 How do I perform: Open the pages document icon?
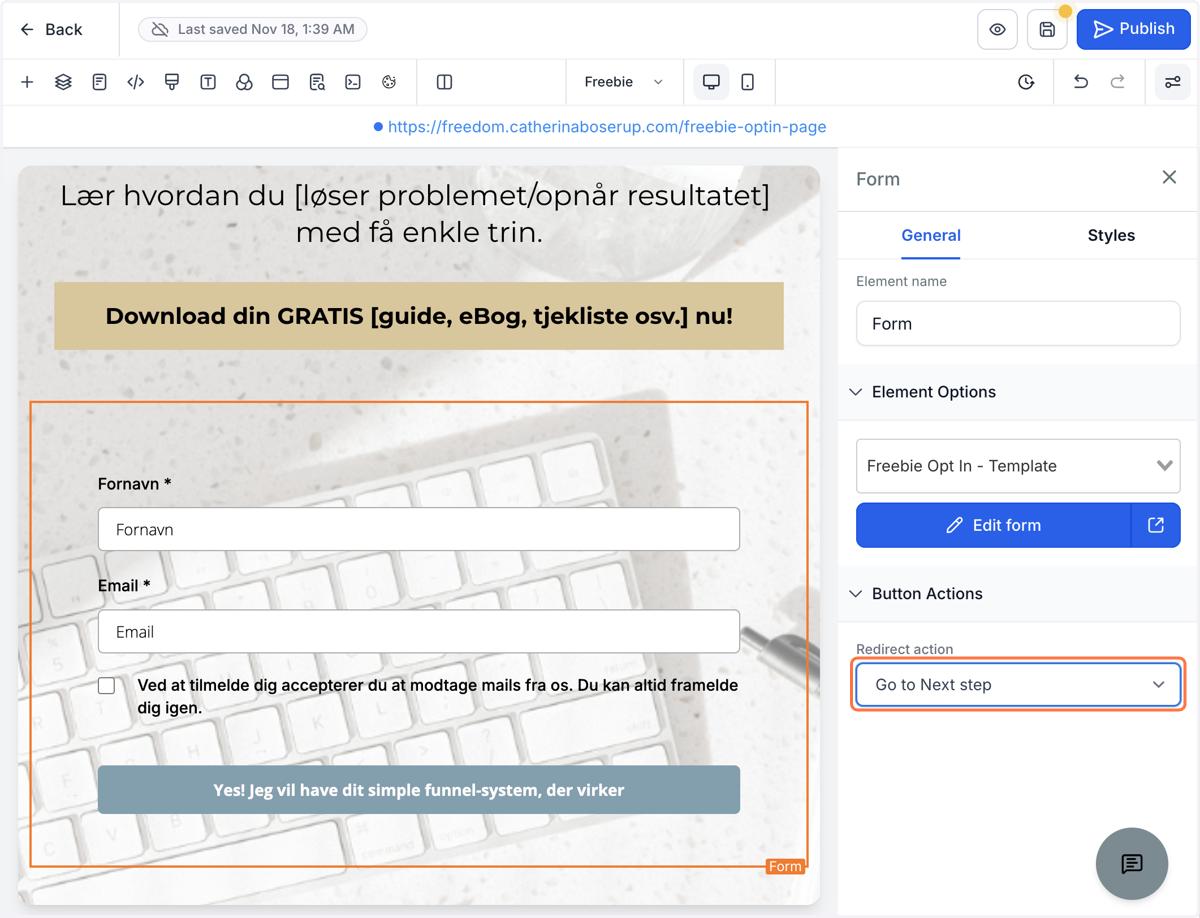click(x=99, y=82)
